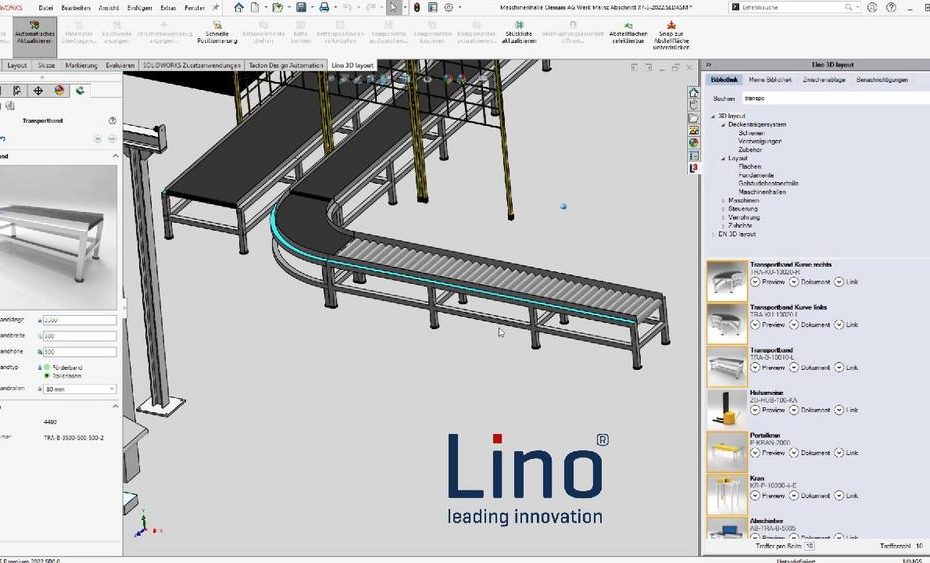Image resolution: width=930 pixels, height=563 pixels.
Task: Save the assembly with the Save icon
Action: (301, 7)
